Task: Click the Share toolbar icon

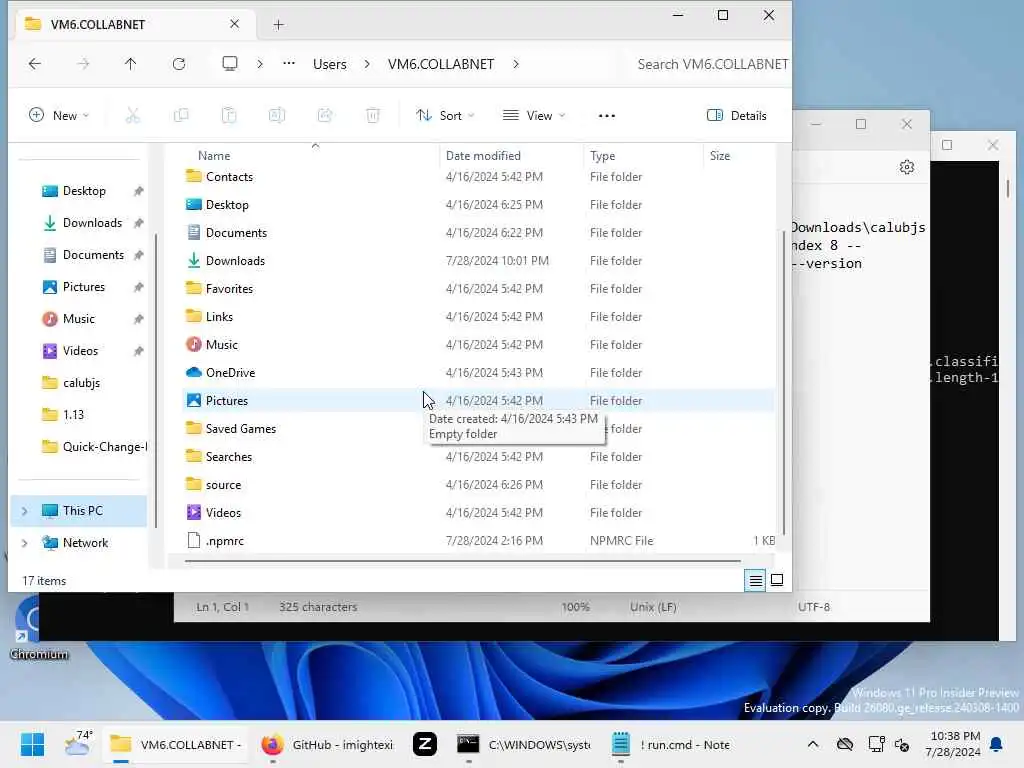Action: (x=325, y=116)
